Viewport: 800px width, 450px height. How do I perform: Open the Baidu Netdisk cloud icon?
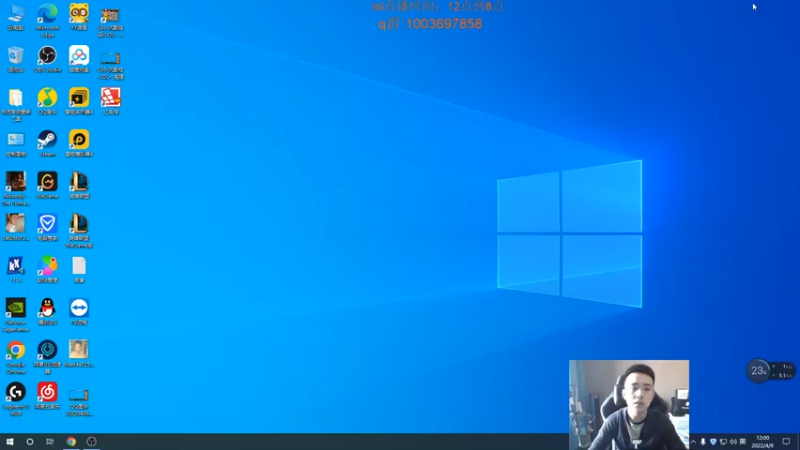click(x=79, y=60)
